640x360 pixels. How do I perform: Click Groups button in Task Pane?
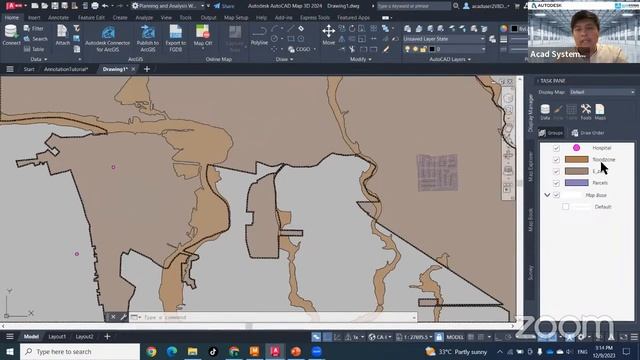point(551,133)
